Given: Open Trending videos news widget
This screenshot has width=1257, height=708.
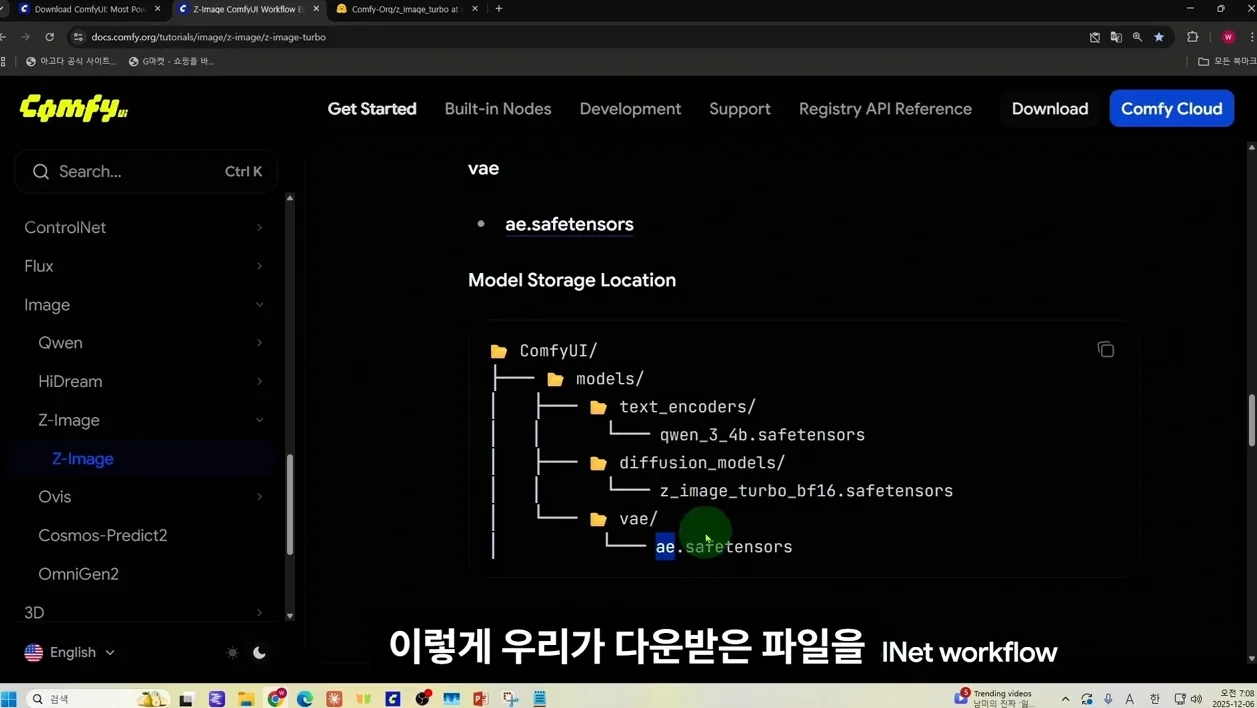Looking at the screenshot, I should point(996,698).
